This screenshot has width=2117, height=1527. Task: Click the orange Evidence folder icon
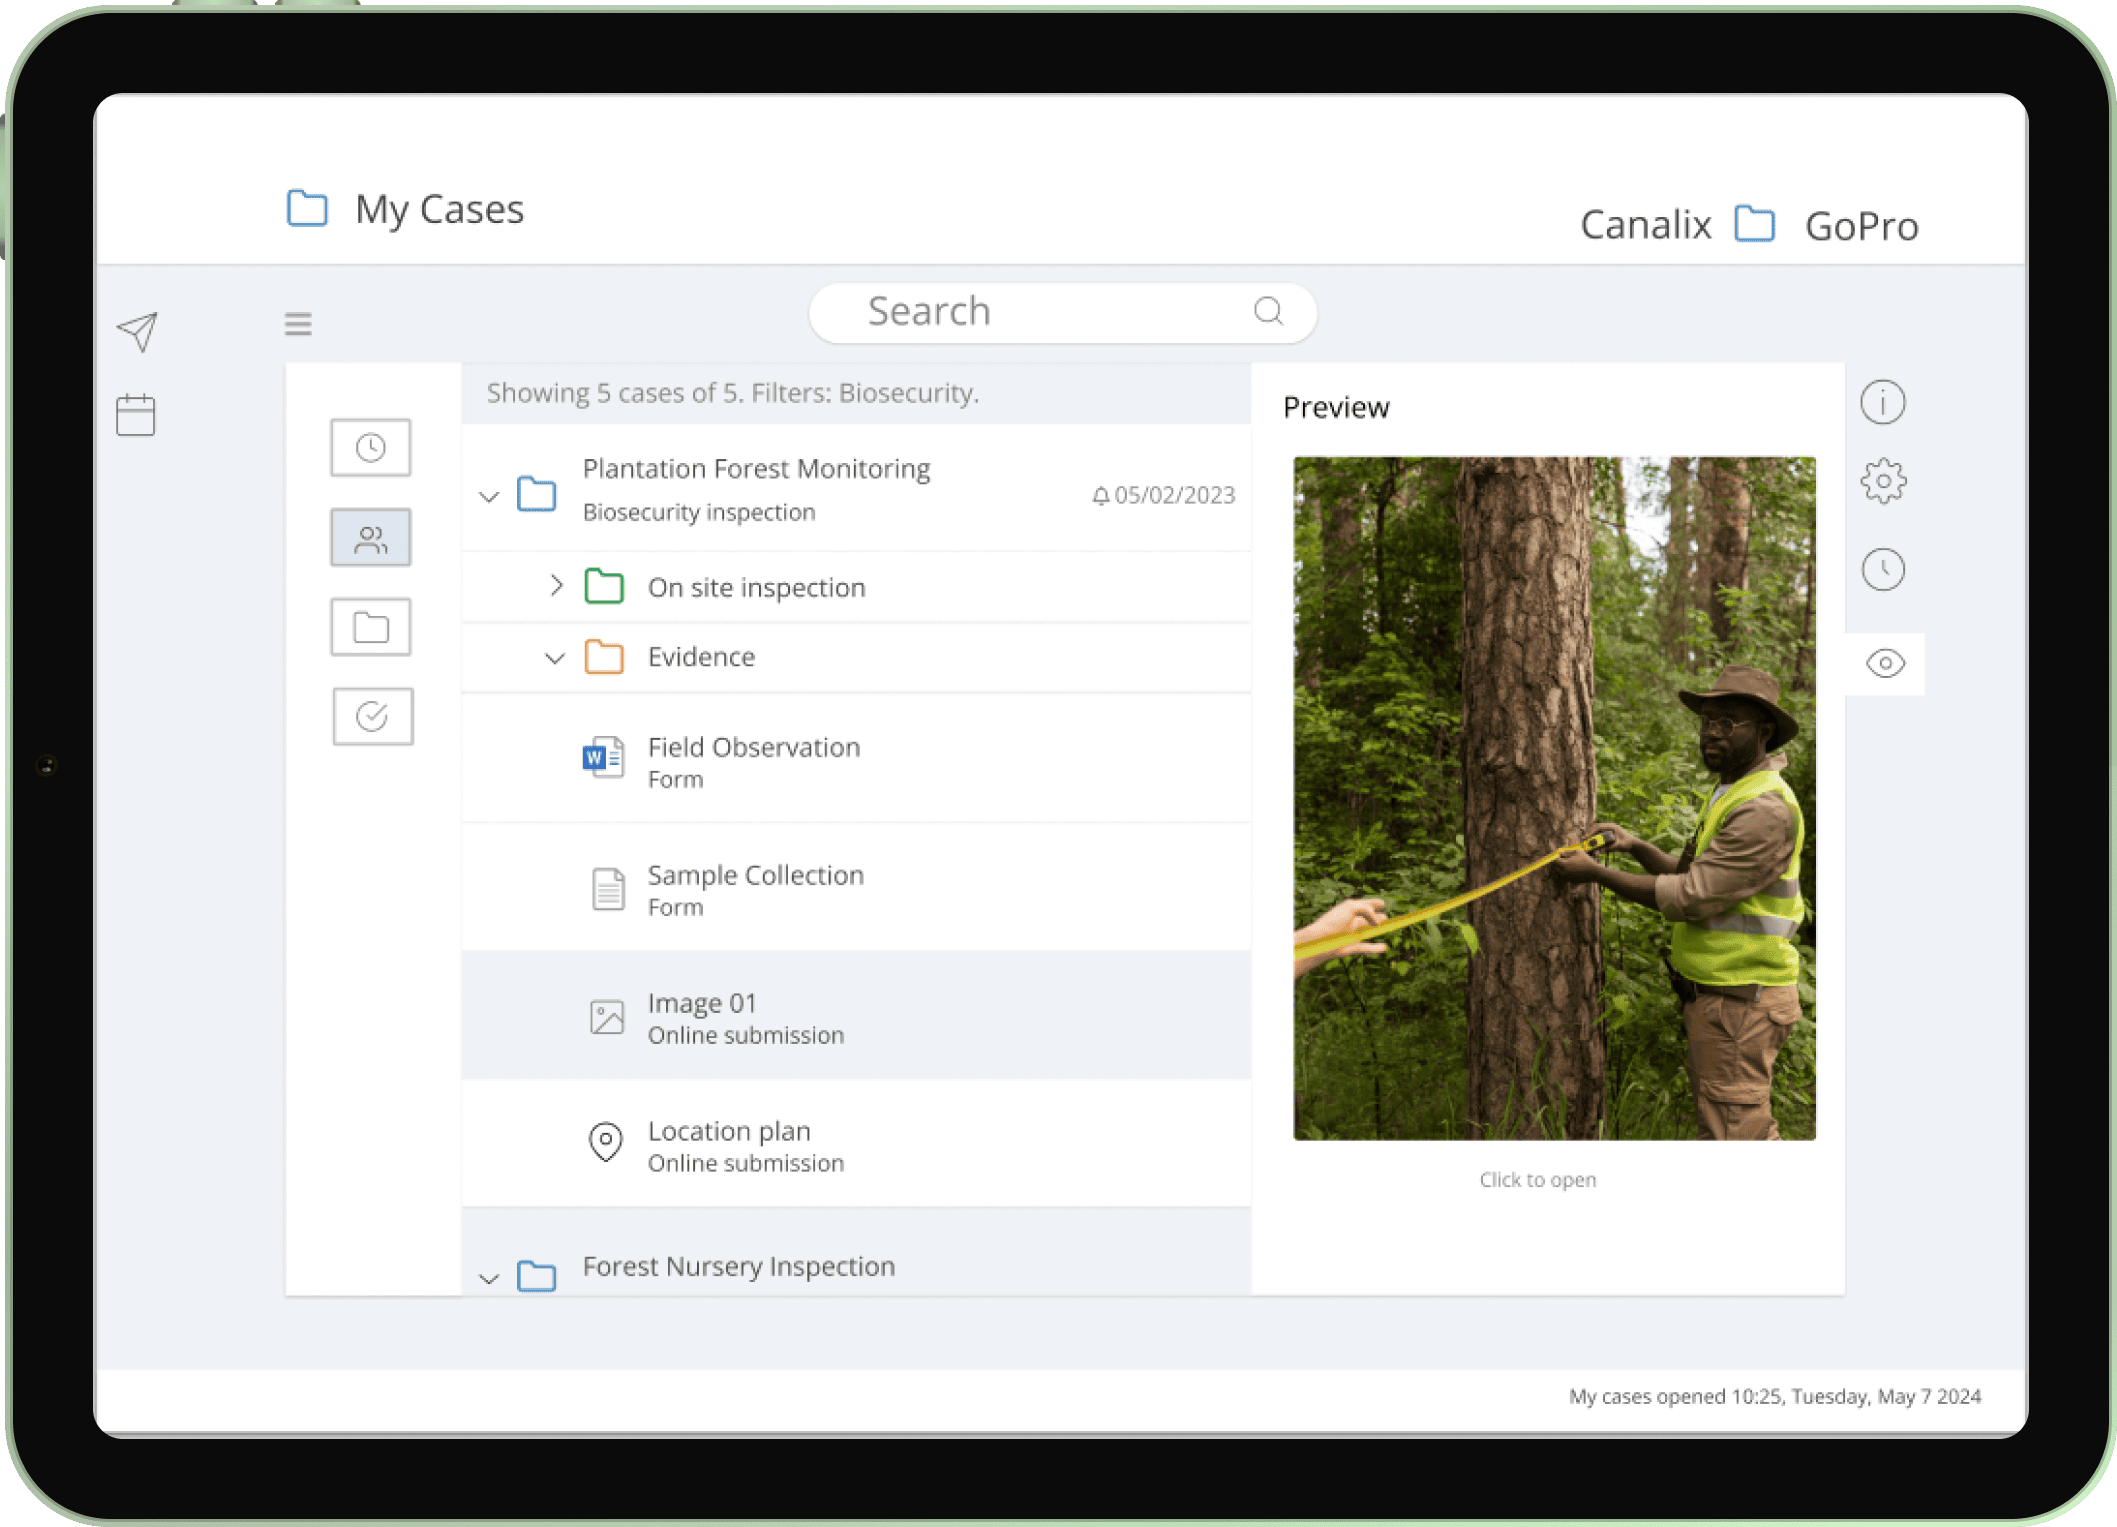coord(604,656)
